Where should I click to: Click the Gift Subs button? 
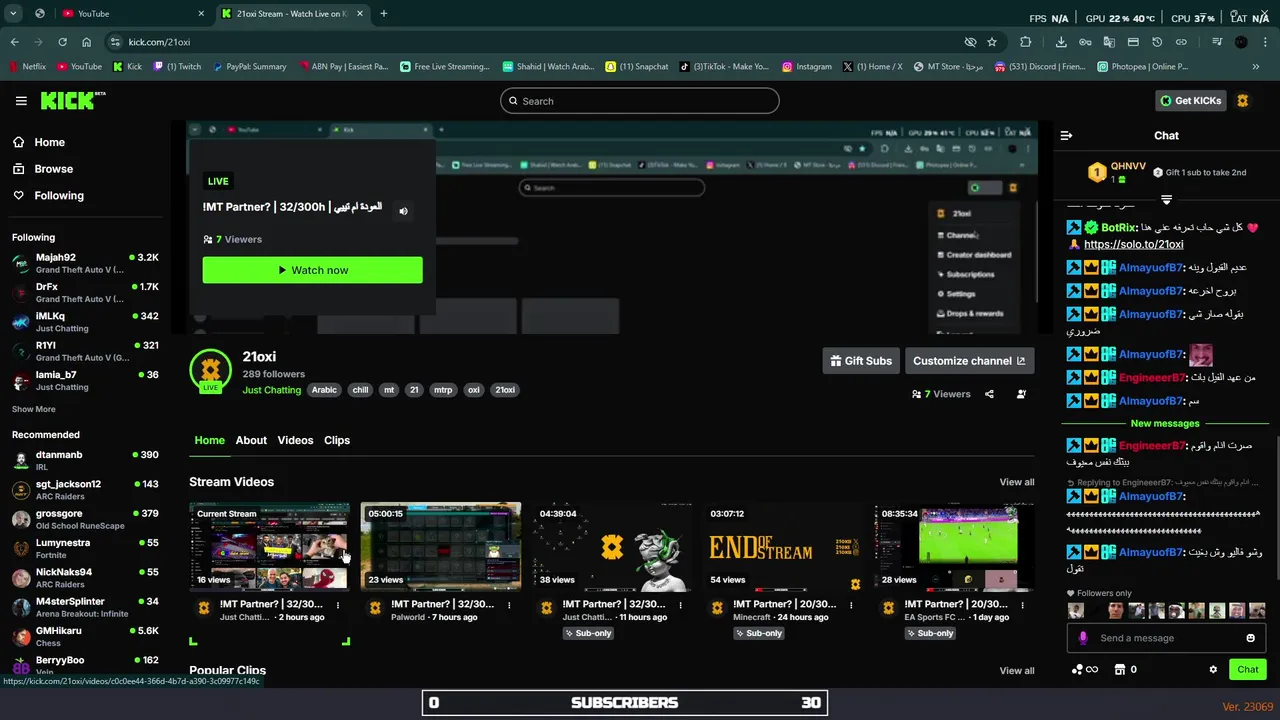[x=860, y=361]
